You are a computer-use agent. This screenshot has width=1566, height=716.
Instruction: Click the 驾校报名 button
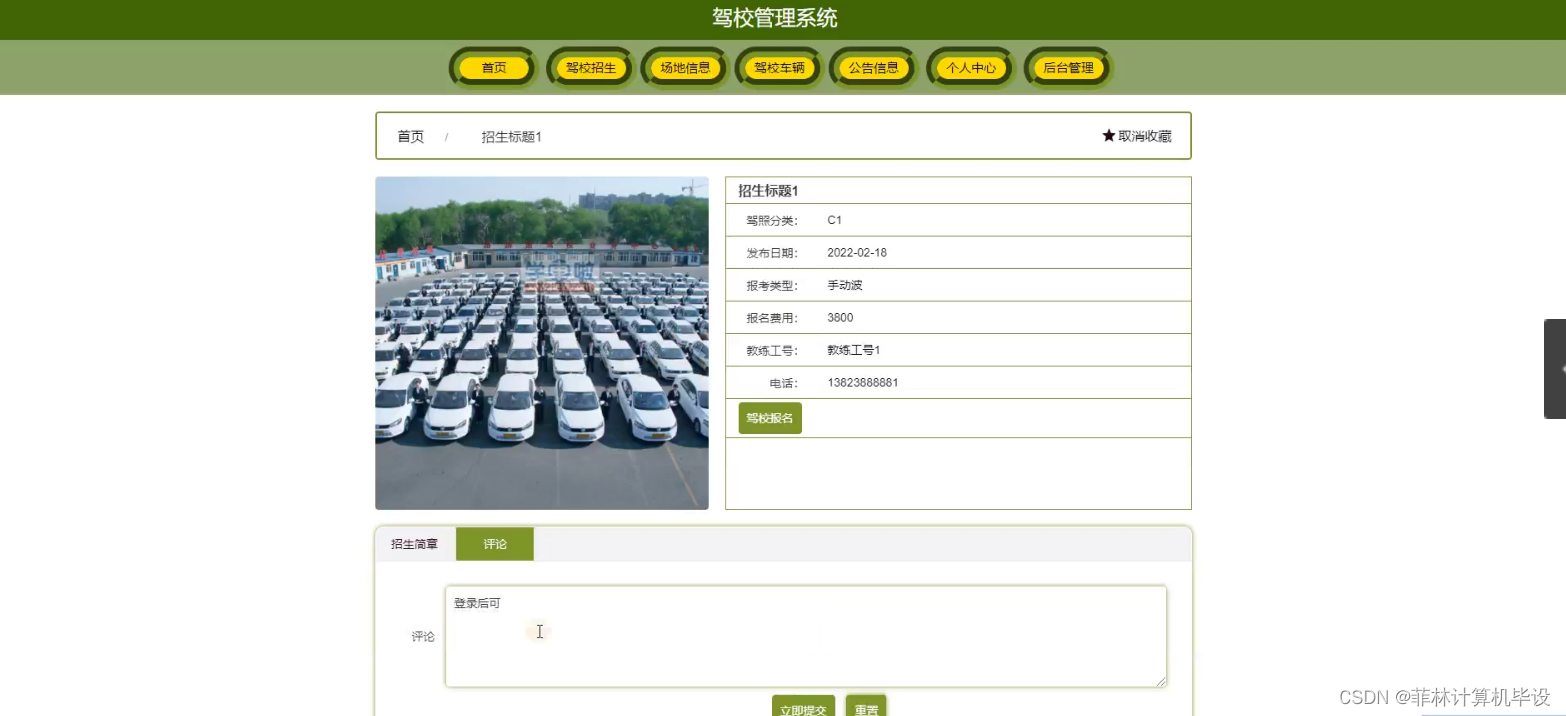770,418
